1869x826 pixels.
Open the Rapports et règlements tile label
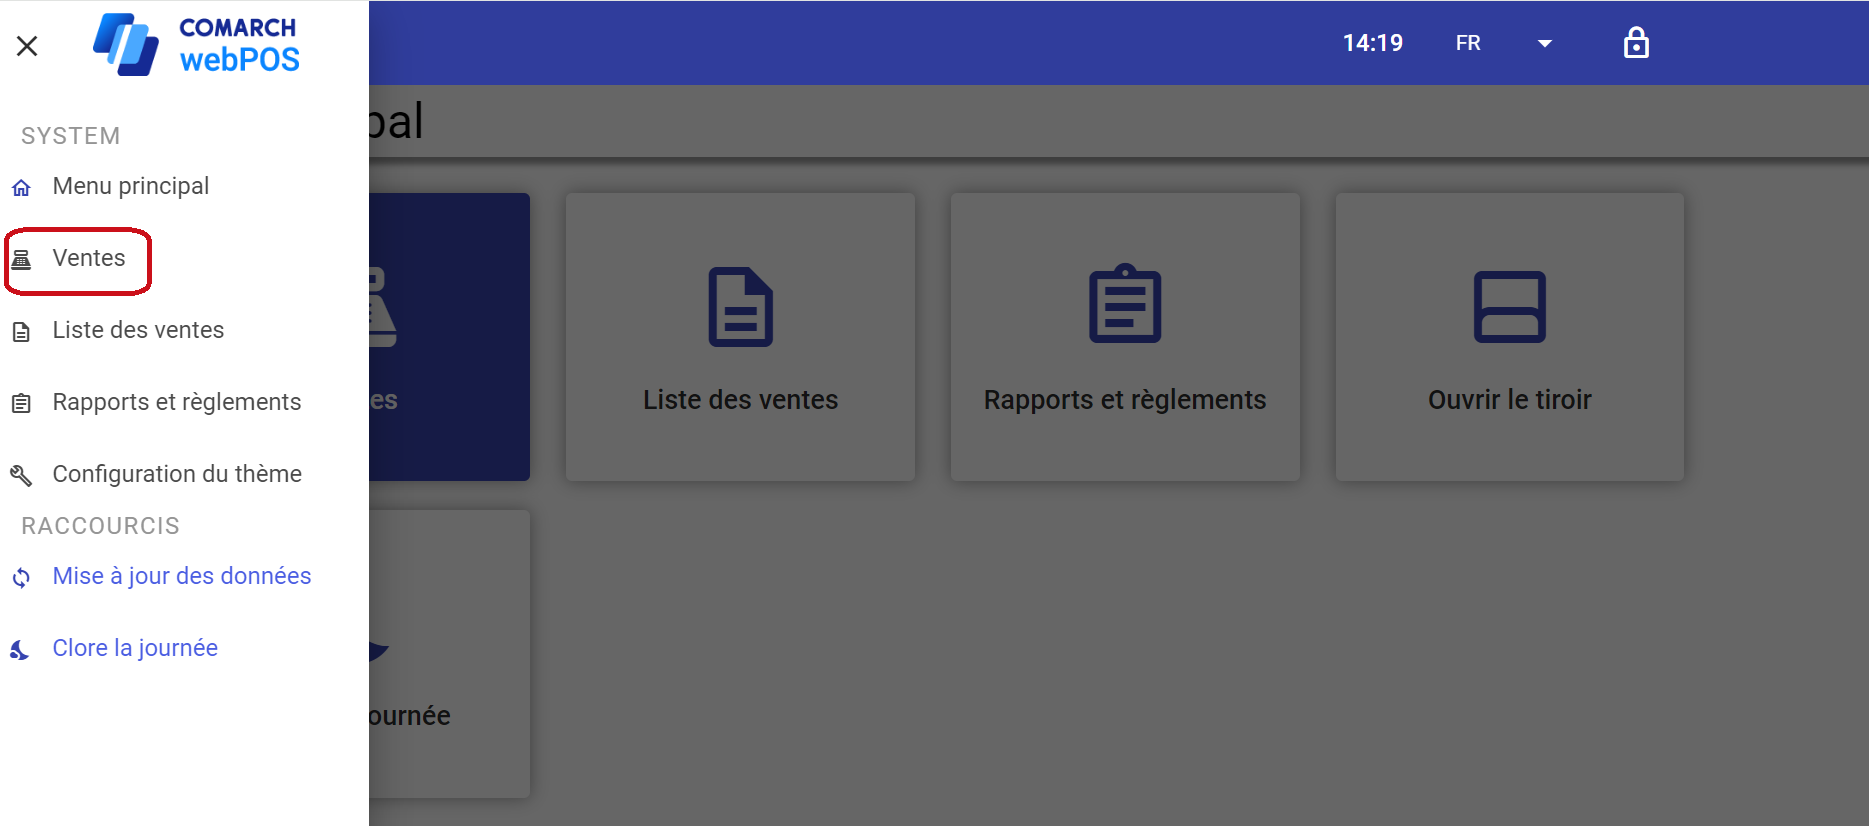tap(1125, 400)
